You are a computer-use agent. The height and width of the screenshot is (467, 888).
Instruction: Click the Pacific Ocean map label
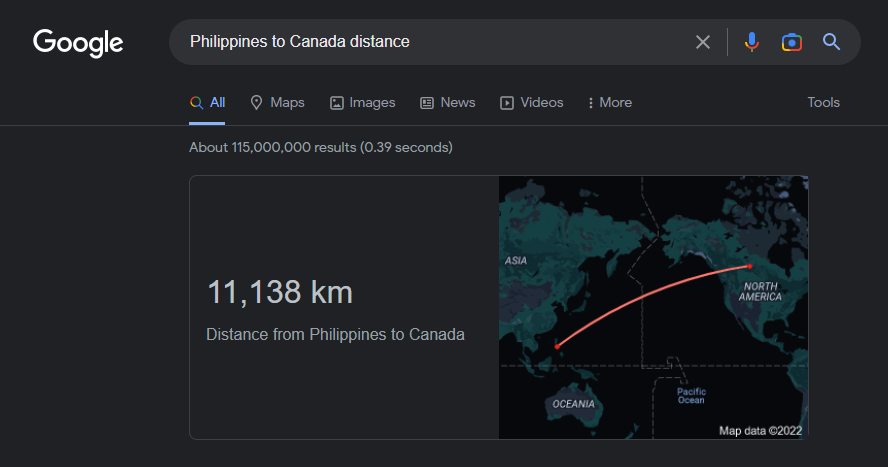coord(691,396)
